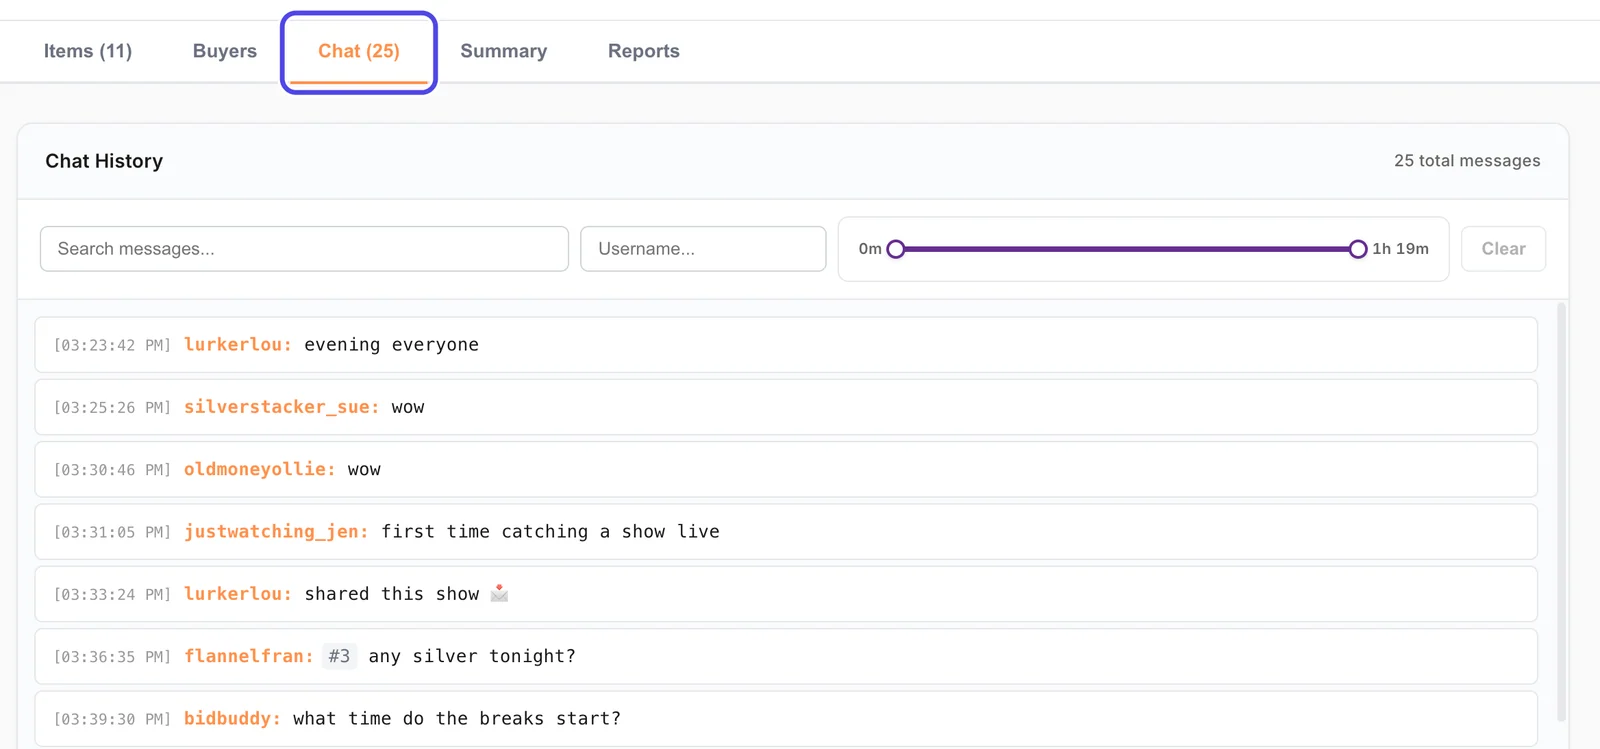Click lurkerlou username in shared this show message

click(238, 594)
